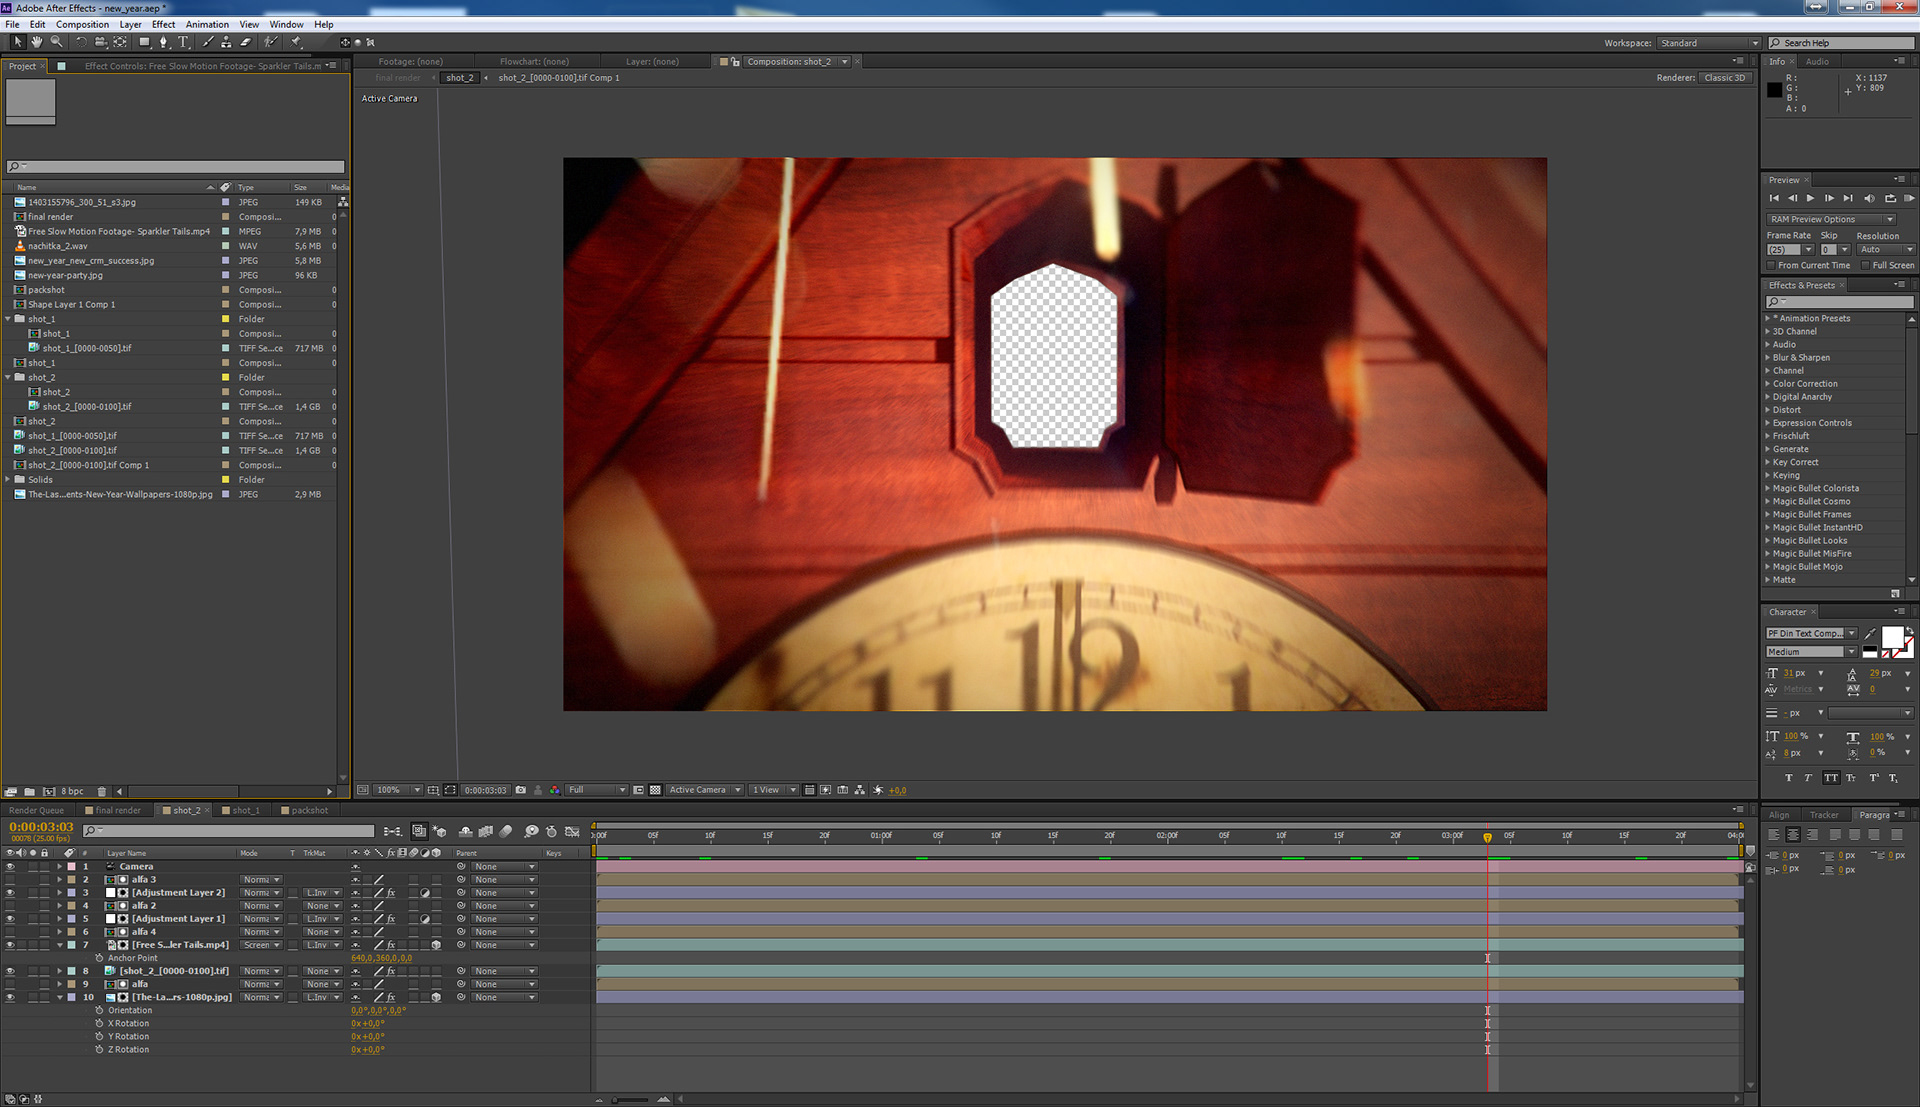Click the white text fill color swatch
This screenshot has height=1107, width=1920.
click(1892, 637)
